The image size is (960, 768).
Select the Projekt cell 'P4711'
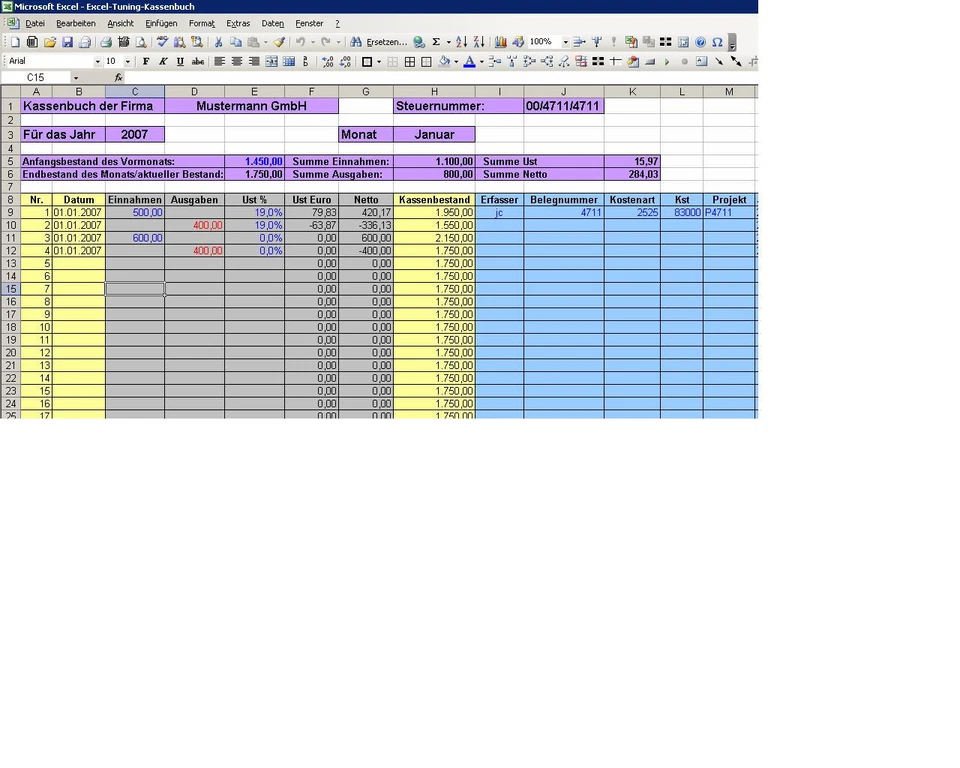click(729, 213)
